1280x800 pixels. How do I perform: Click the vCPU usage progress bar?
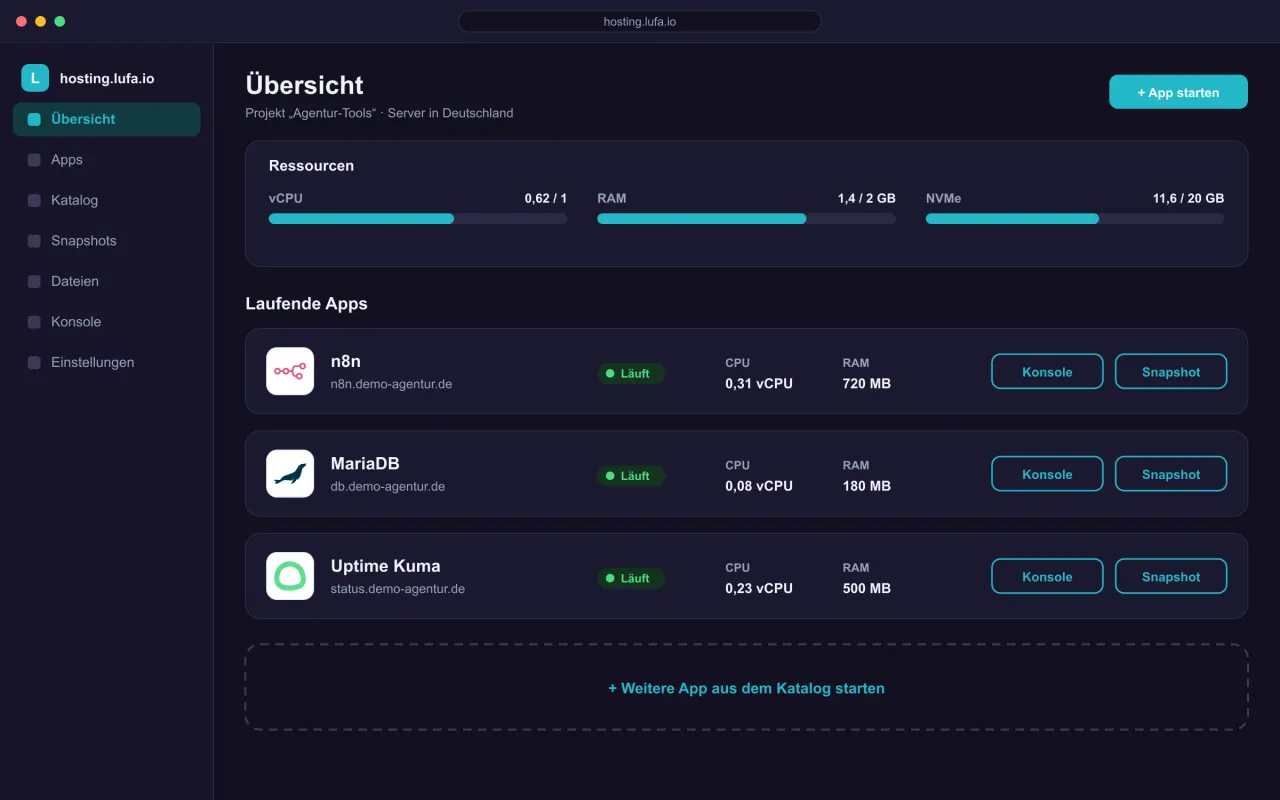pos(418,219)
